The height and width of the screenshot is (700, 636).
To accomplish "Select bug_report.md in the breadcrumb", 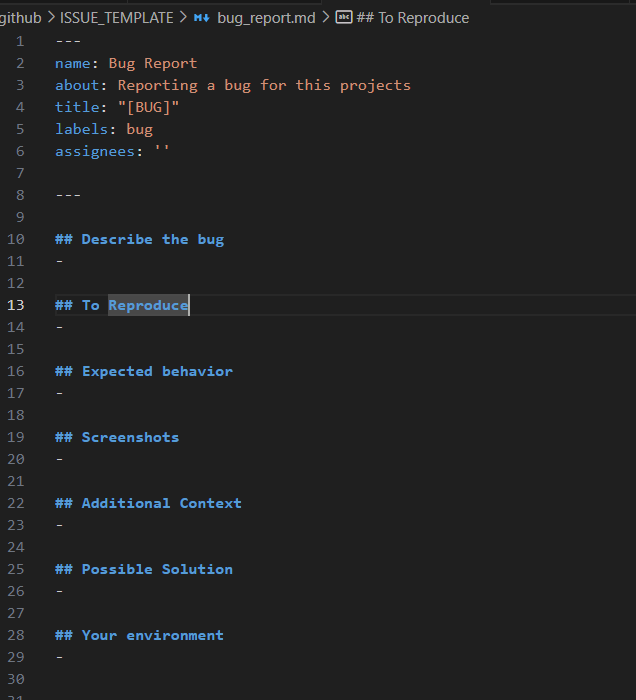I will (266, 18).
